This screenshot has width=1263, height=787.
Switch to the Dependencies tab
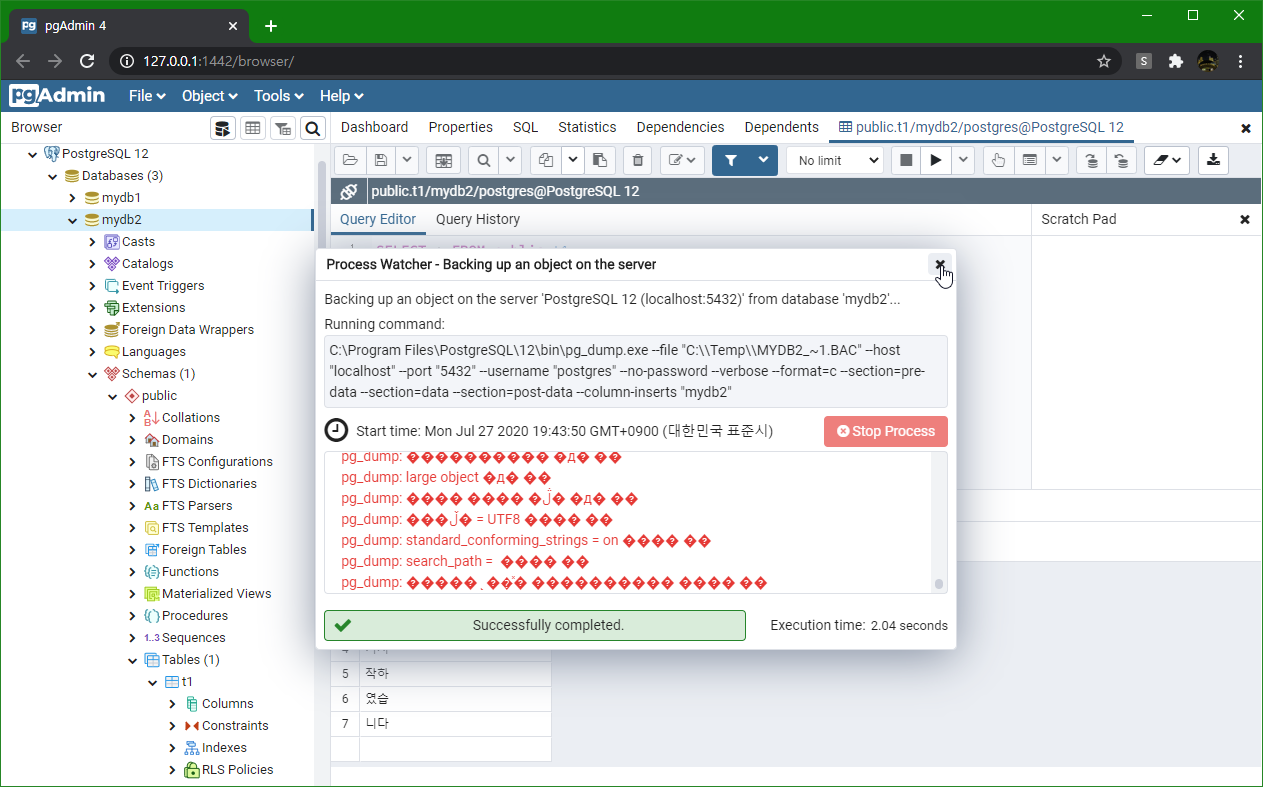pos(680,127)
